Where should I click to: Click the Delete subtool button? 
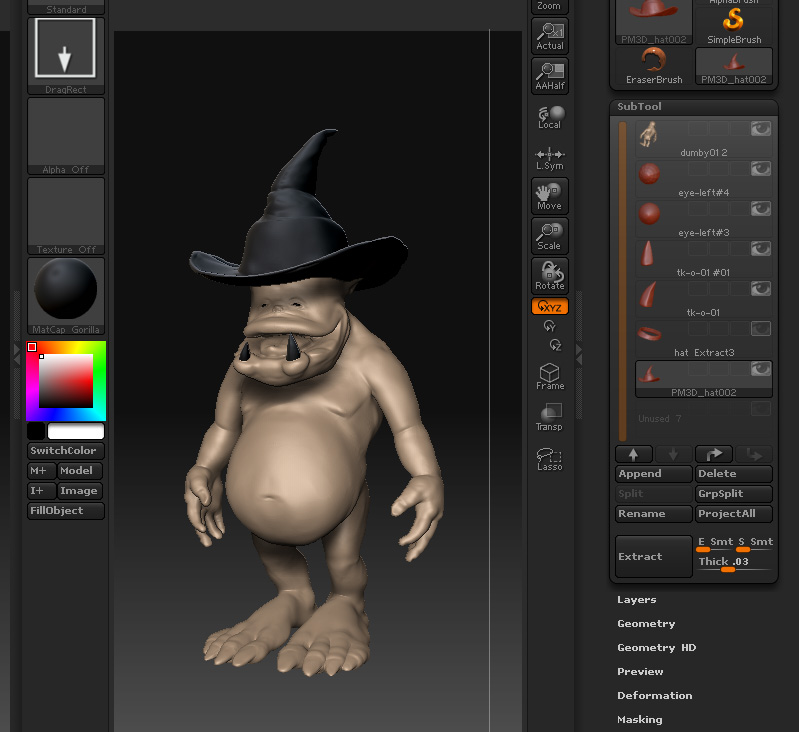tap(734, 474)
